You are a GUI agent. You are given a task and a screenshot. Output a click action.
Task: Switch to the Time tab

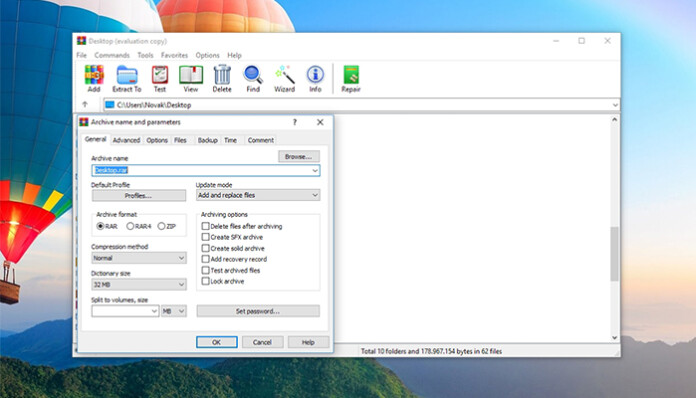[x=230, y=140]
